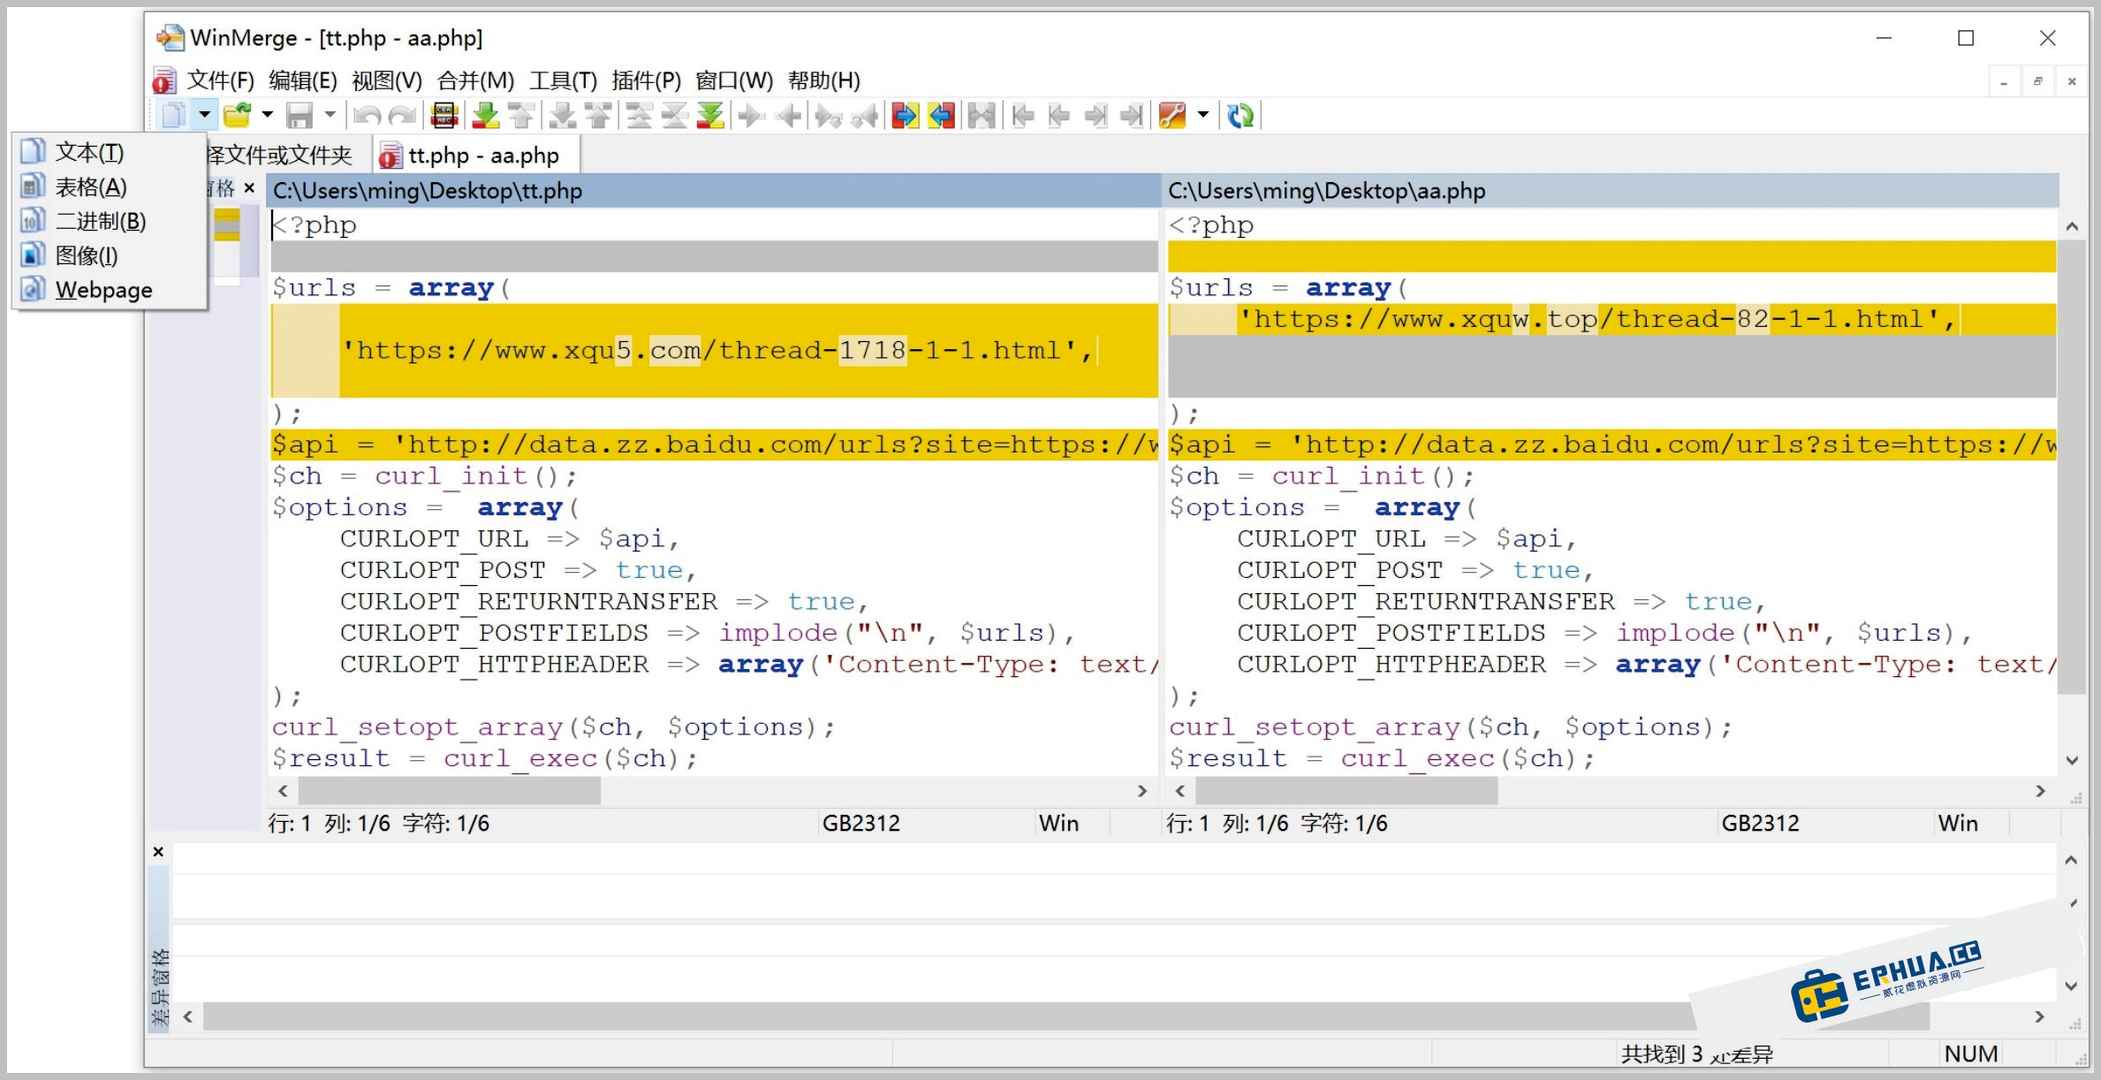Click the Current Difference icon
The height and width of the screenshot is (1080, 2101).
(675, 116)
